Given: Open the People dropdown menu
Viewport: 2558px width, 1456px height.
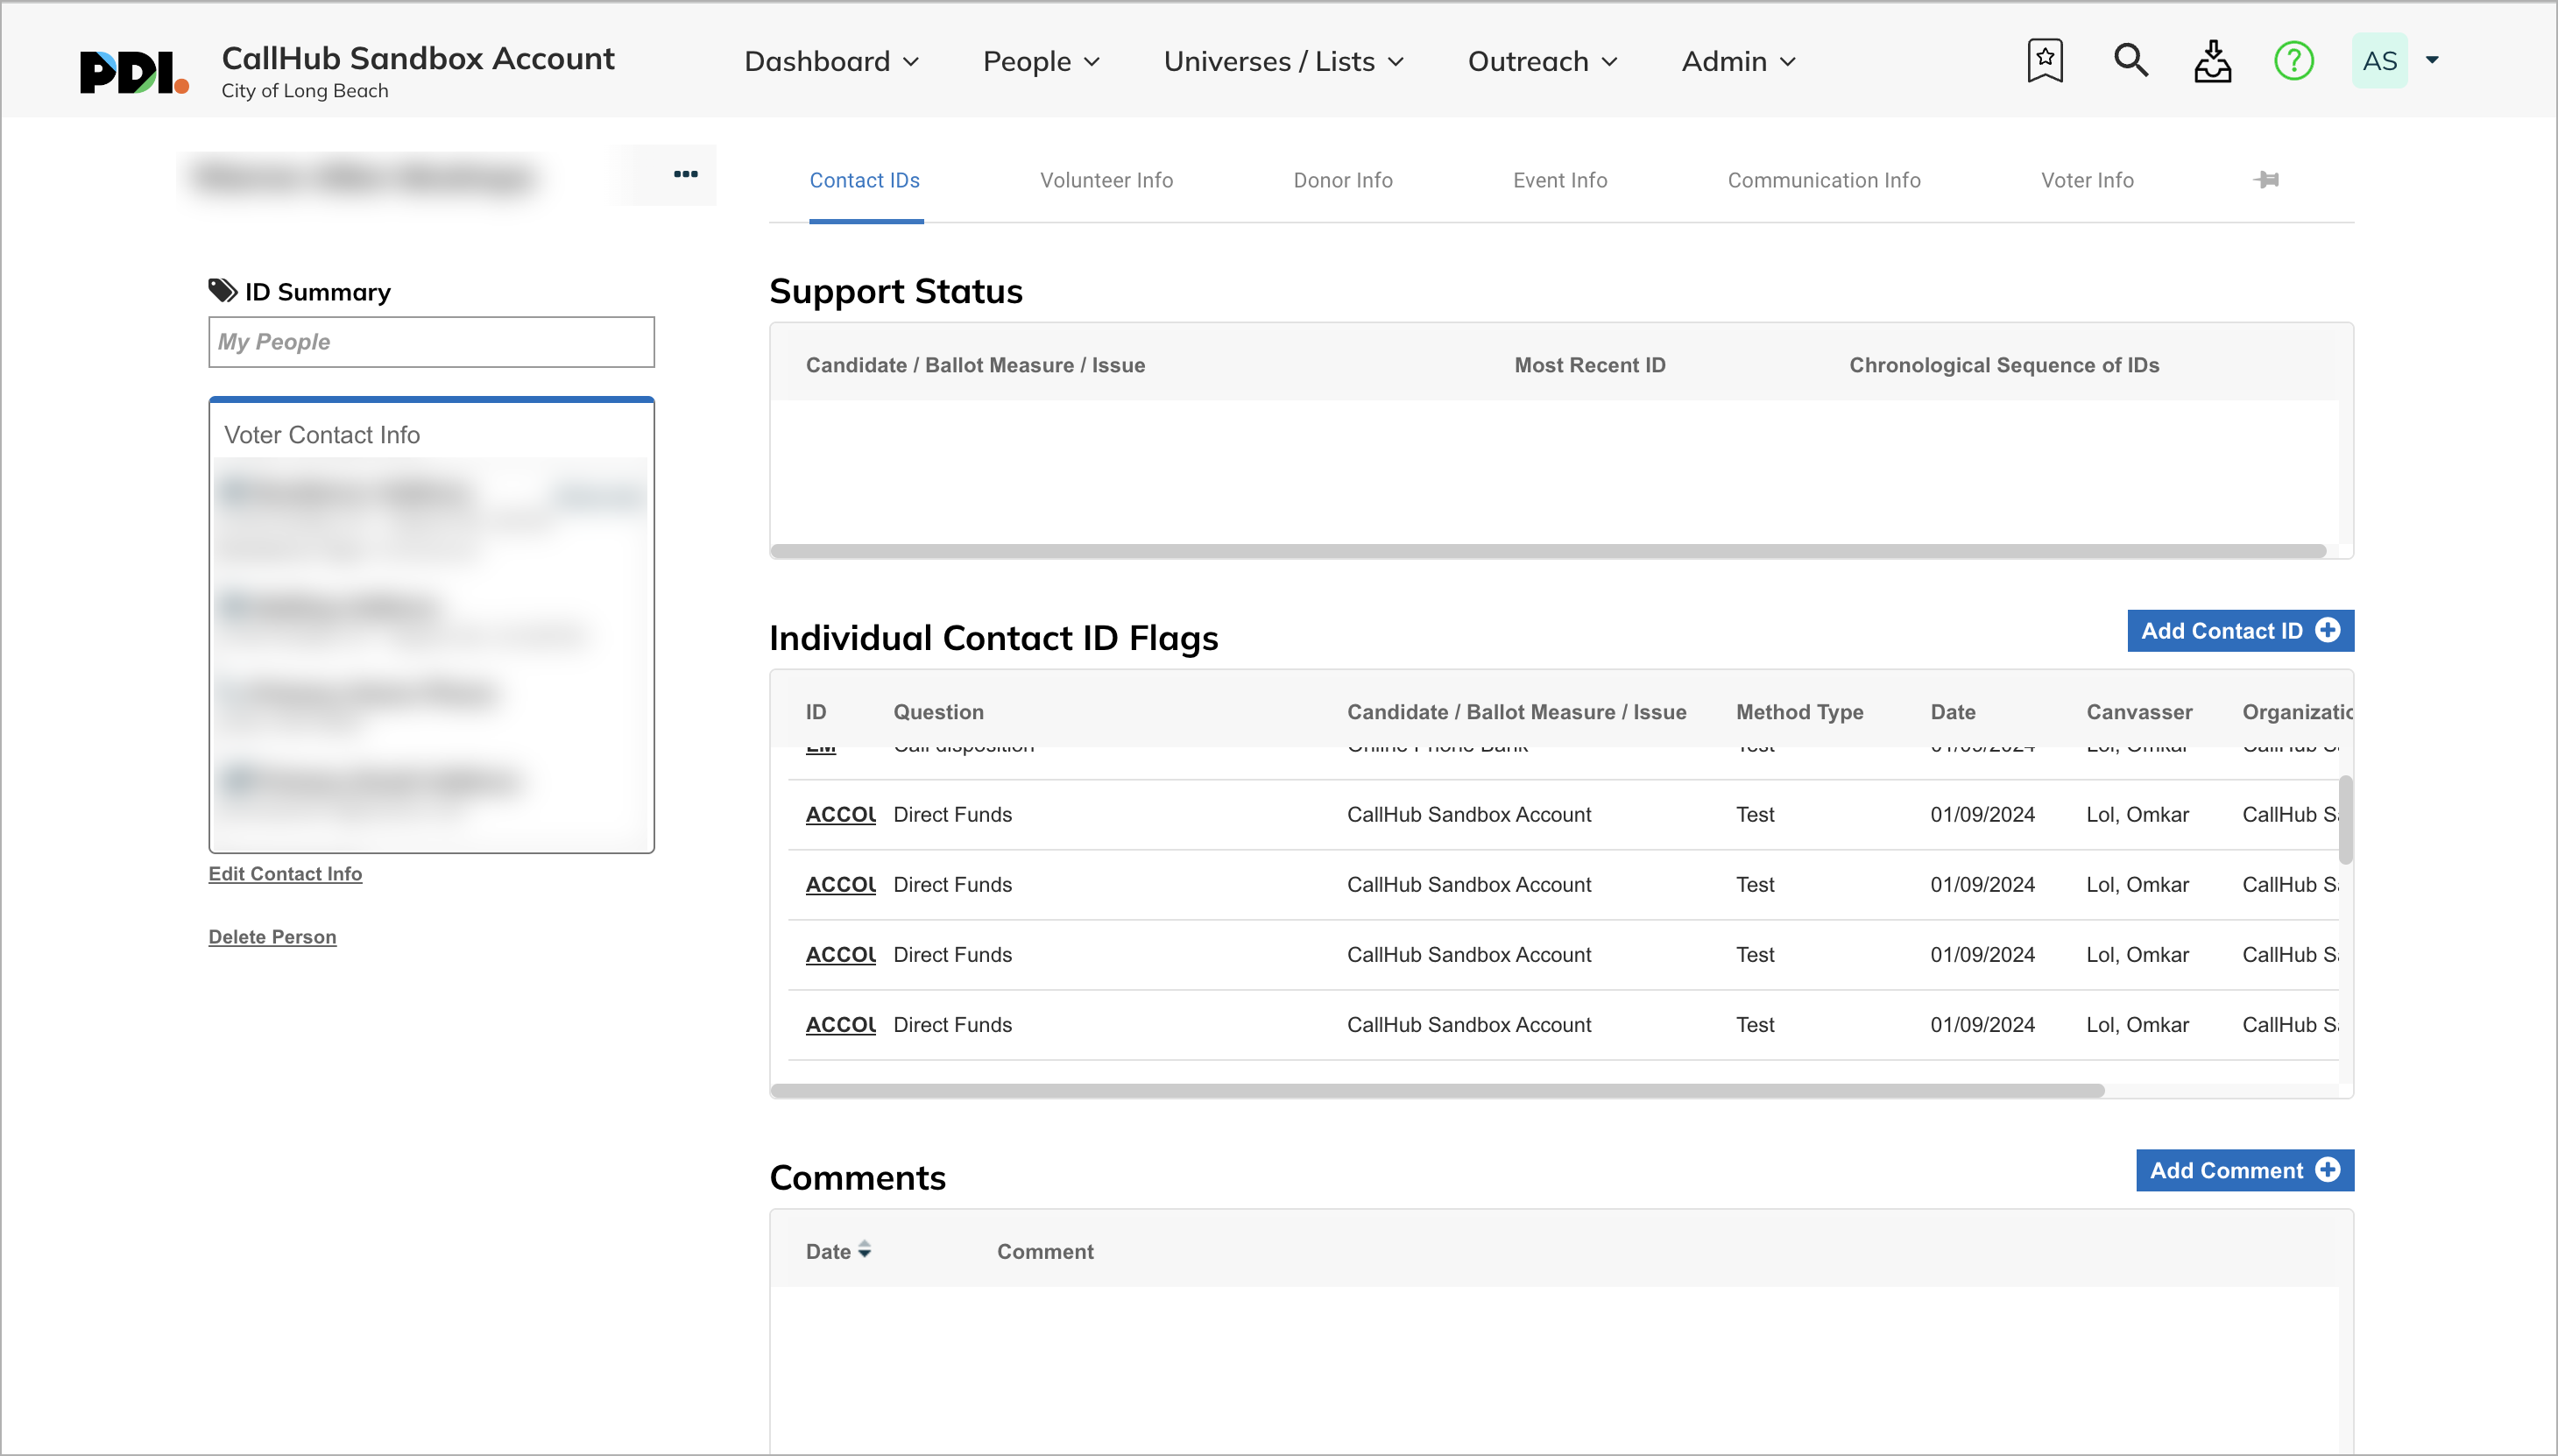Looking at the screenshot, I should [x=1041, y=61].
